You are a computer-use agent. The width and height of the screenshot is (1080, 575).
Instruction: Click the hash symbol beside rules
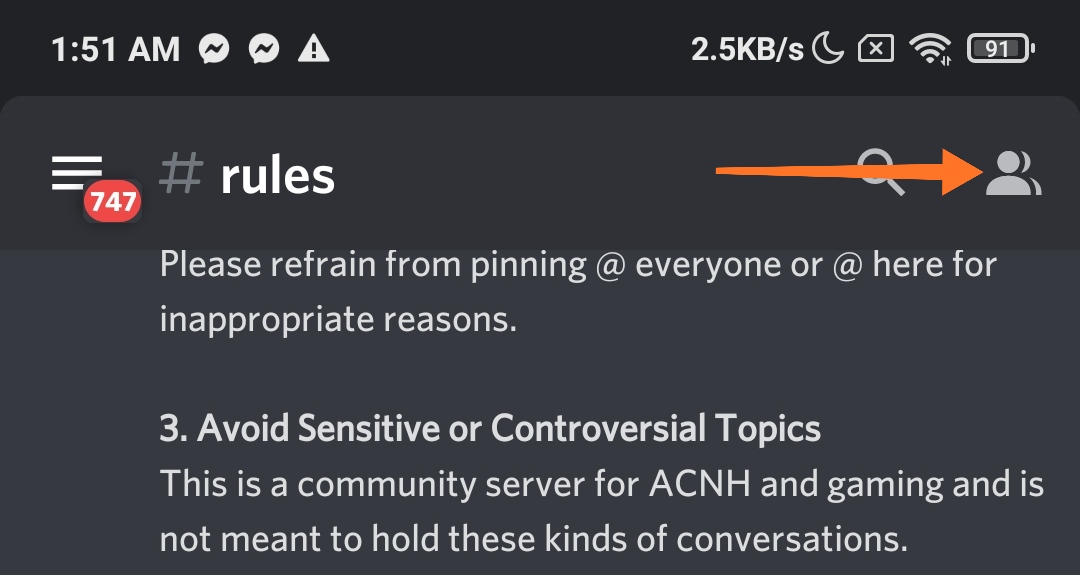click(180, 175)
